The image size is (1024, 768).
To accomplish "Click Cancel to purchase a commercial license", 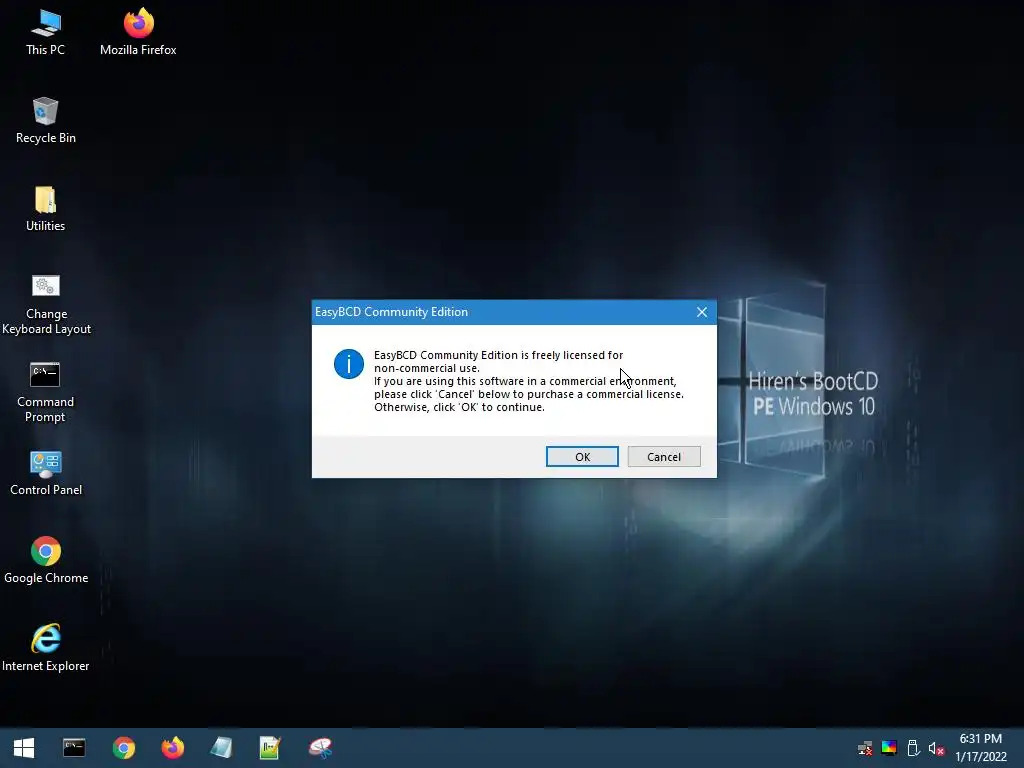I will [664, 456].
